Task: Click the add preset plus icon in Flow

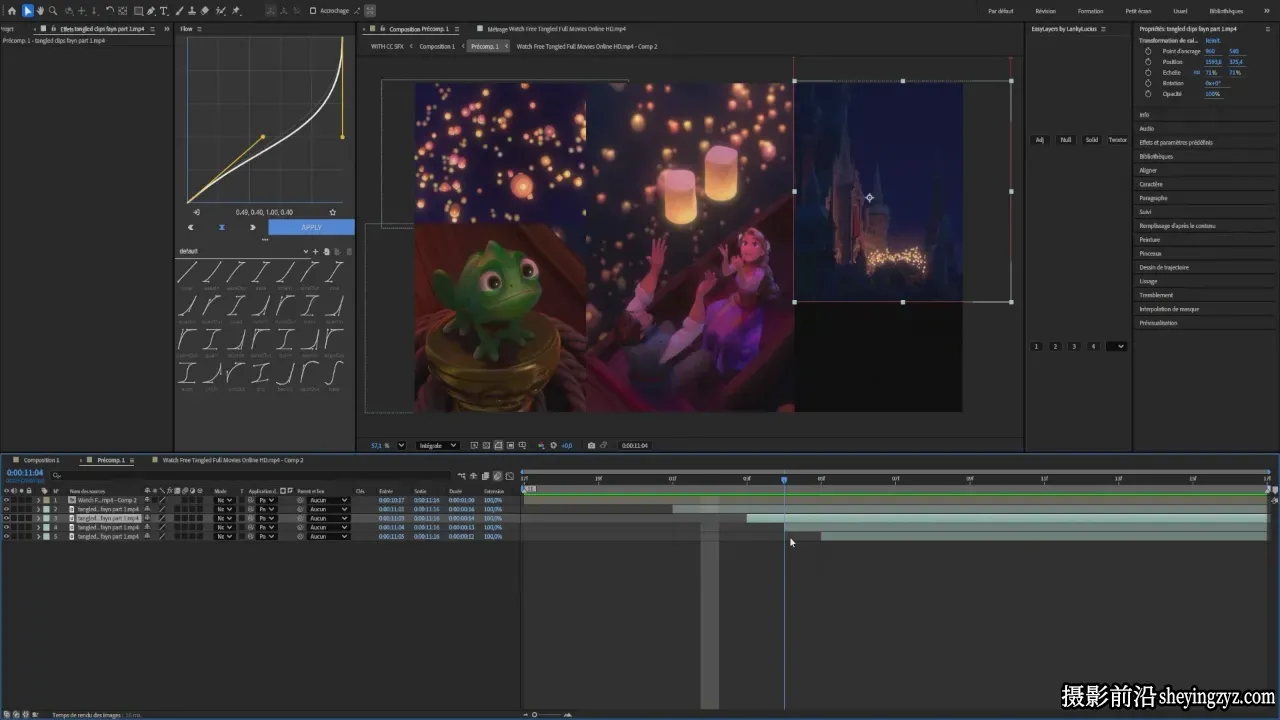Action: pyautogui.click(x=316, y=251)
